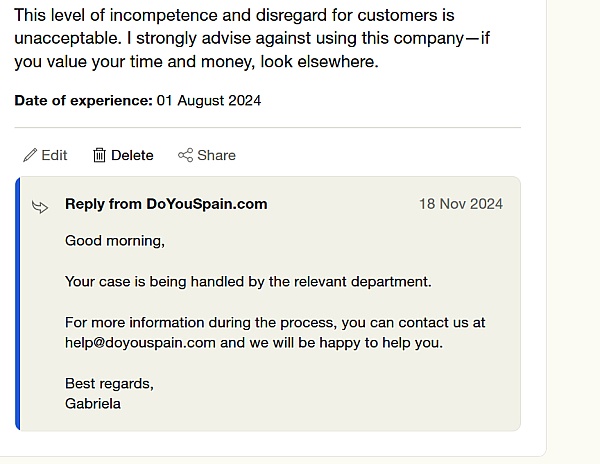Click the trash can icon beside Delete

pos(99,155)
